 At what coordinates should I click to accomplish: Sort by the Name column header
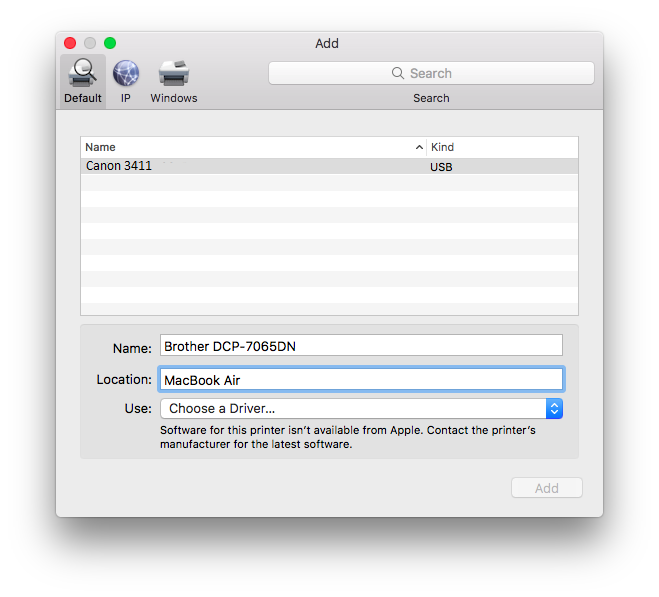pos(253,147)
